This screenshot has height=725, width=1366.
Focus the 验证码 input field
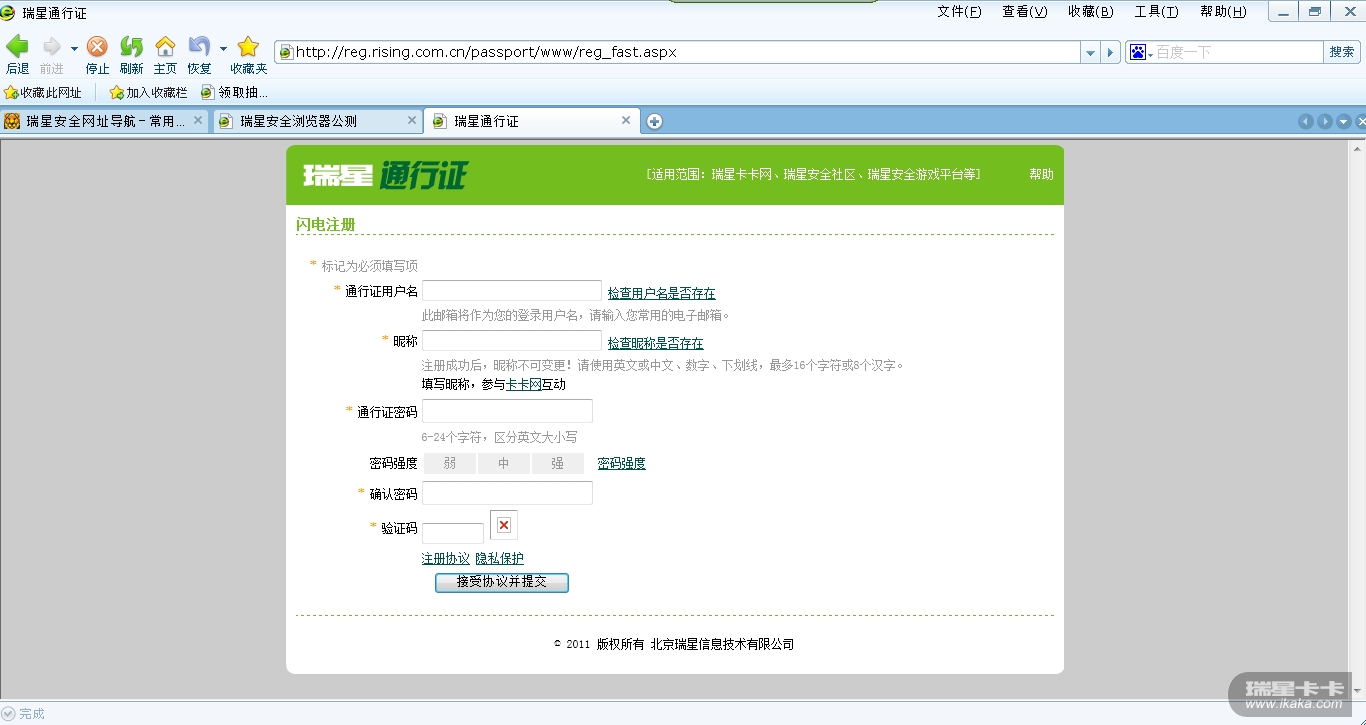click(453, 533)
